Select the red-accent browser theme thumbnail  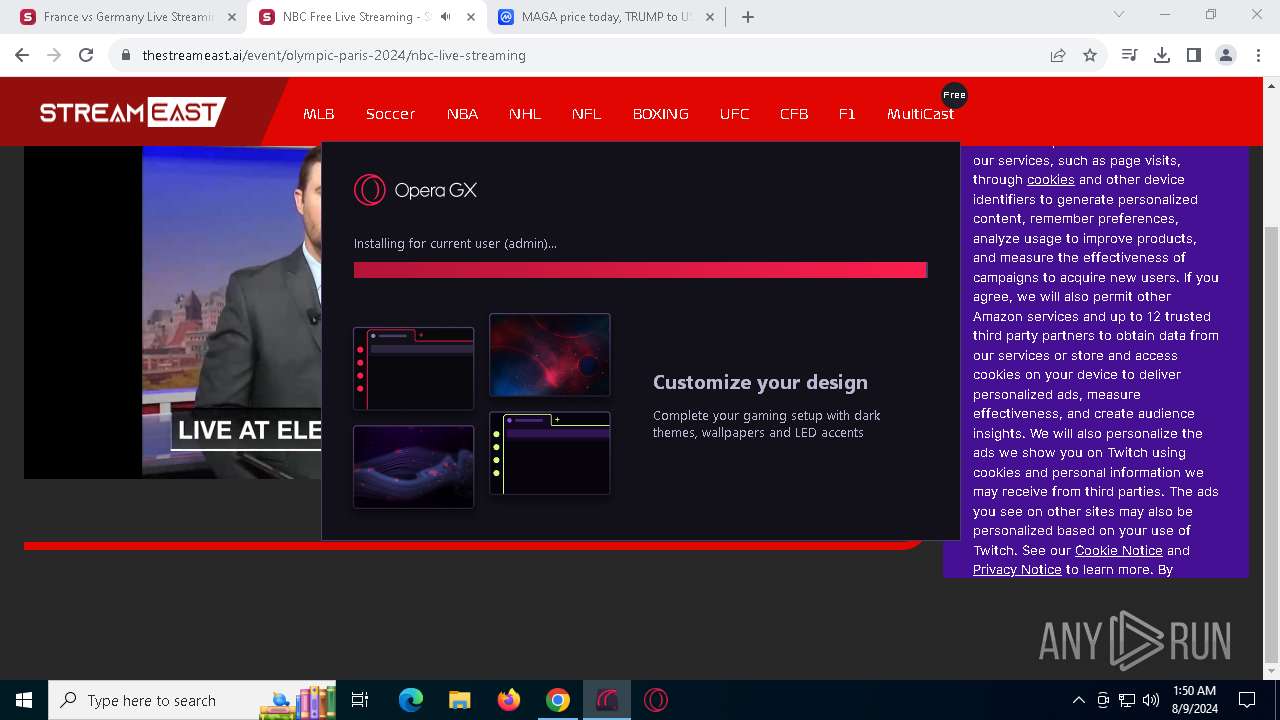(x=413, y=368)
